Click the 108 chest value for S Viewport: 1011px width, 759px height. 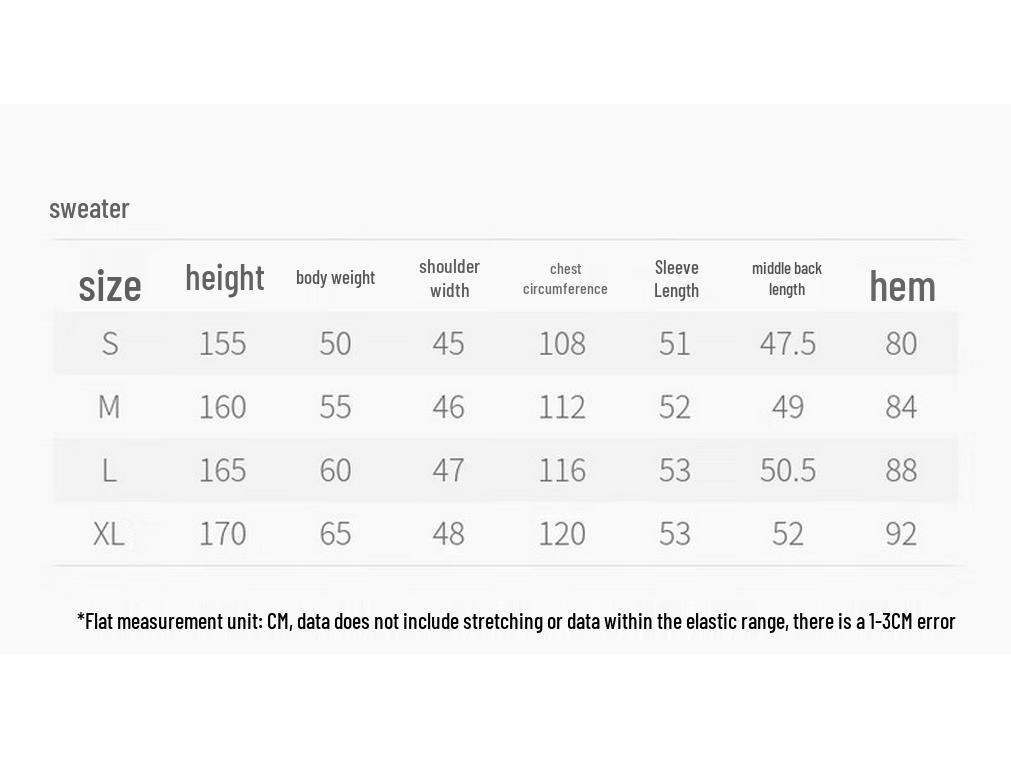(x=562, y=344)
